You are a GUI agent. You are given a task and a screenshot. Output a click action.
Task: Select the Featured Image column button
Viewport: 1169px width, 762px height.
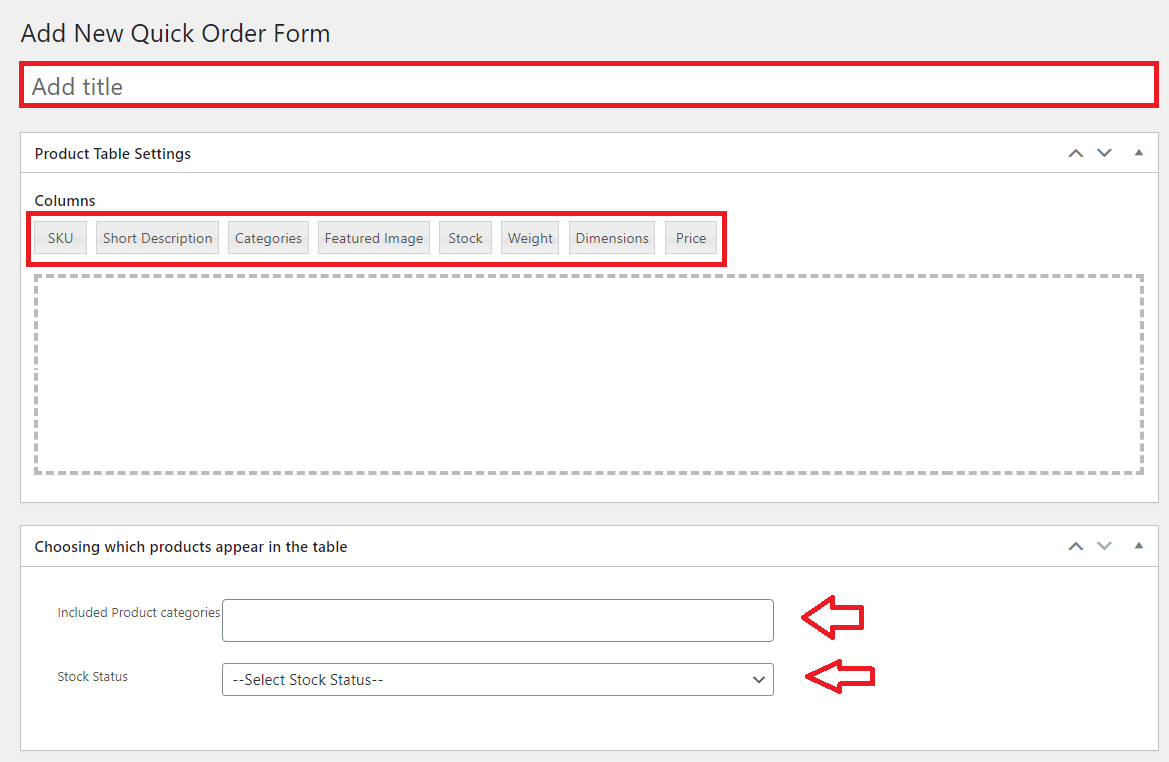374,238
